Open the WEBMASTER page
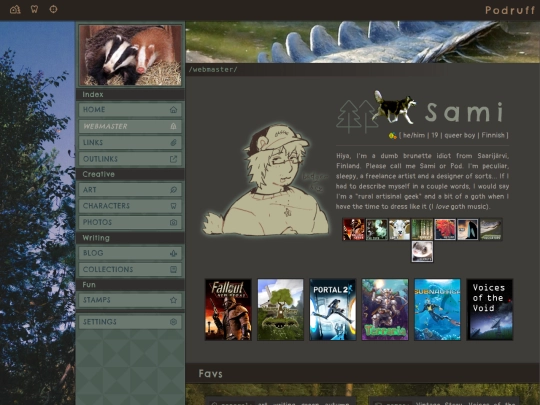The width and height of the screenshot is (540, 405). coord(130,126)
